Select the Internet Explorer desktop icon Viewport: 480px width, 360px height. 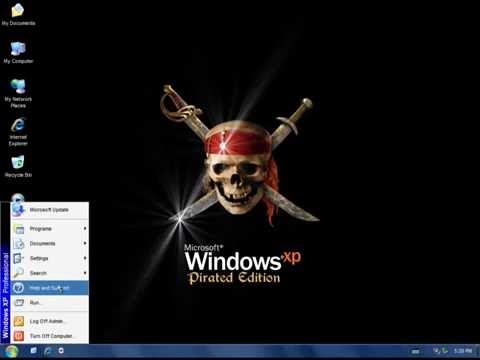click(18, 132)
